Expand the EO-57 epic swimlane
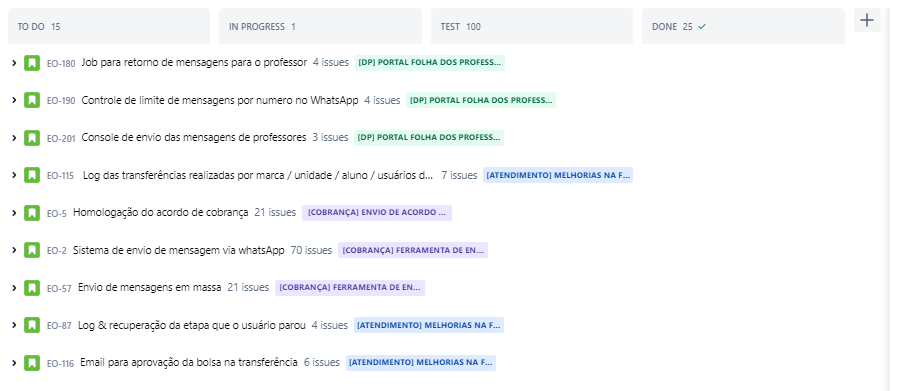Viewport: 916px width, 391px height. 14,288
